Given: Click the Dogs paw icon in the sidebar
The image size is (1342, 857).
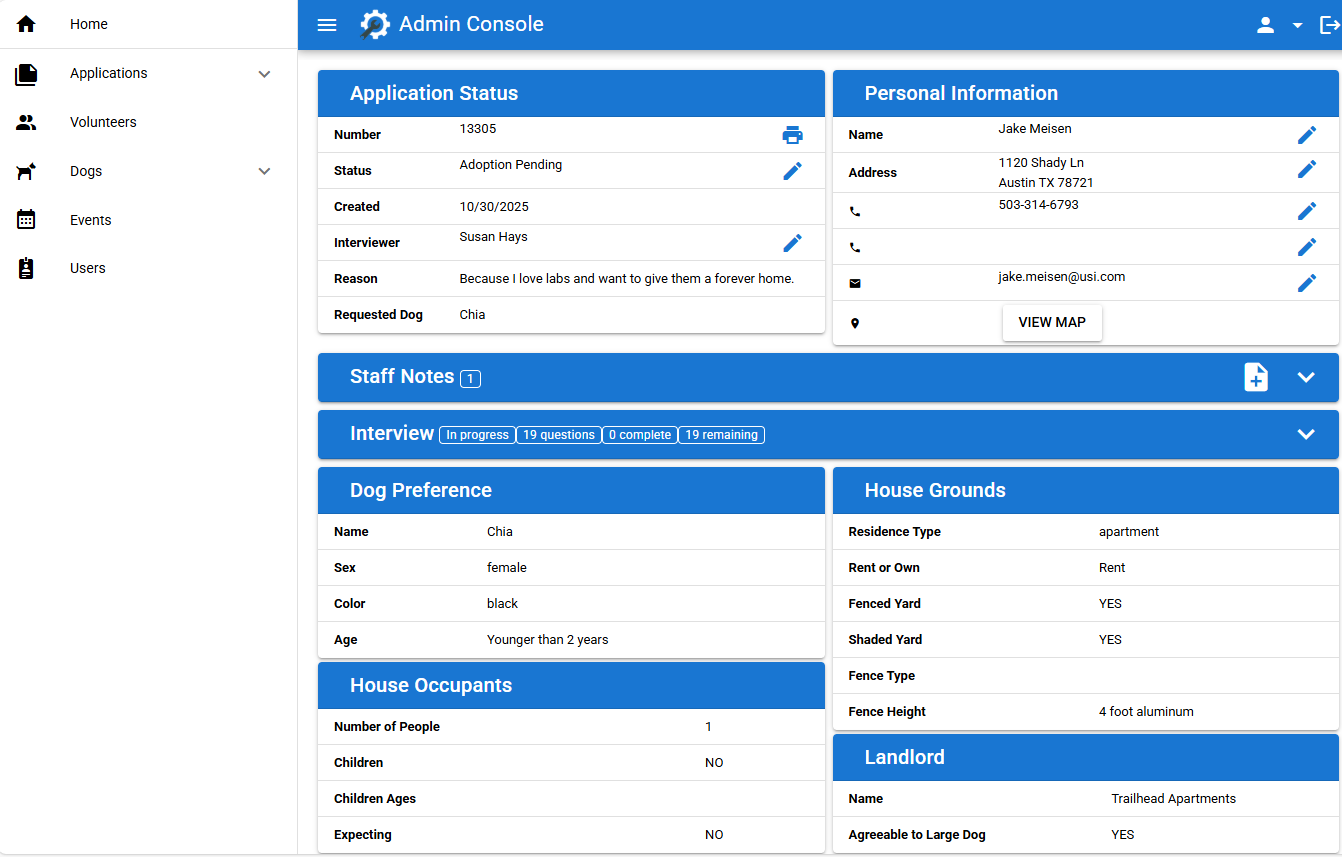Looking at the screenshot, I should 26,171.
